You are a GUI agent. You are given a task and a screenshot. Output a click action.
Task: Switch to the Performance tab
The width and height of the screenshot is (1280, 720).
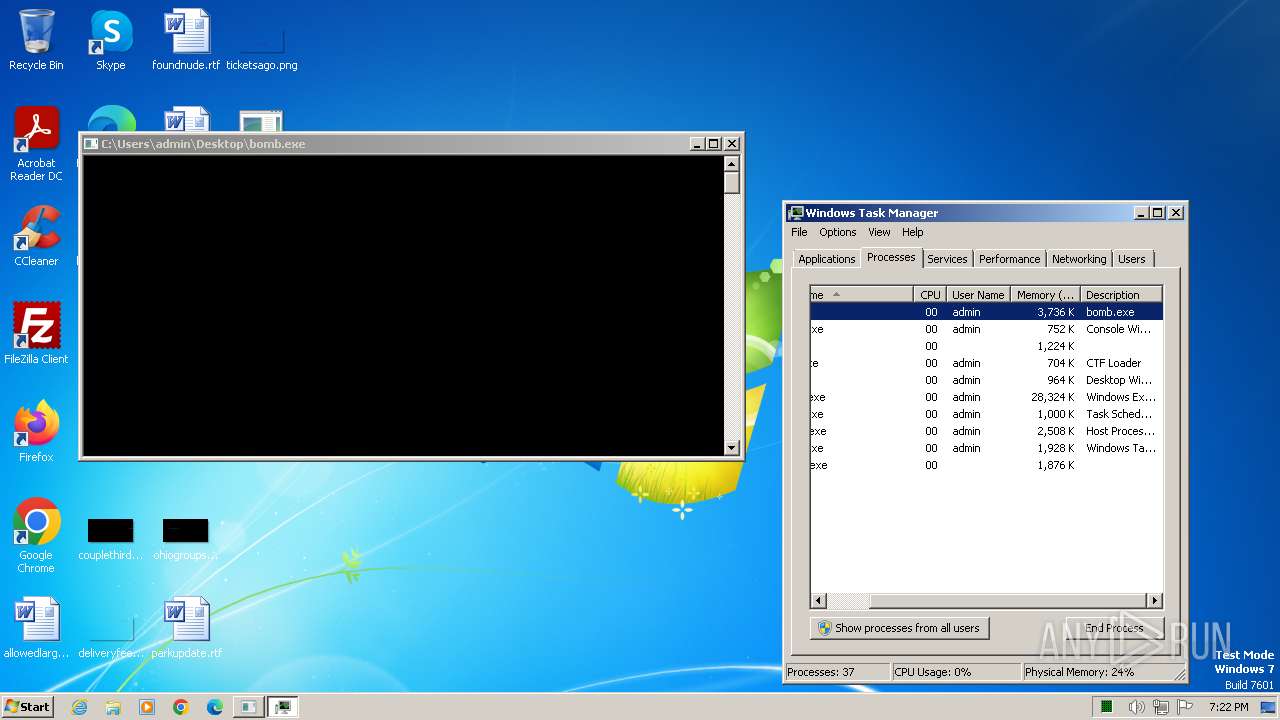tap(1009, 259)
